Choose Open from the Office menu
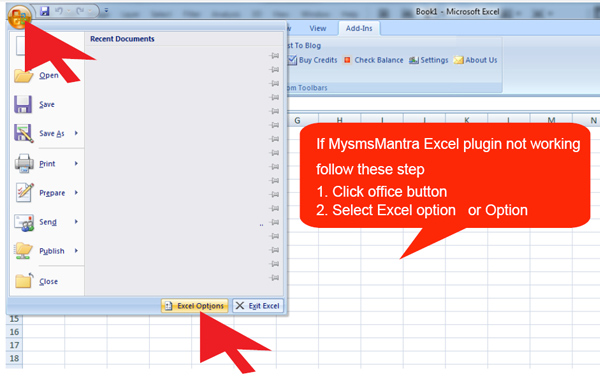The image size is (600, 386). (47, 75)
